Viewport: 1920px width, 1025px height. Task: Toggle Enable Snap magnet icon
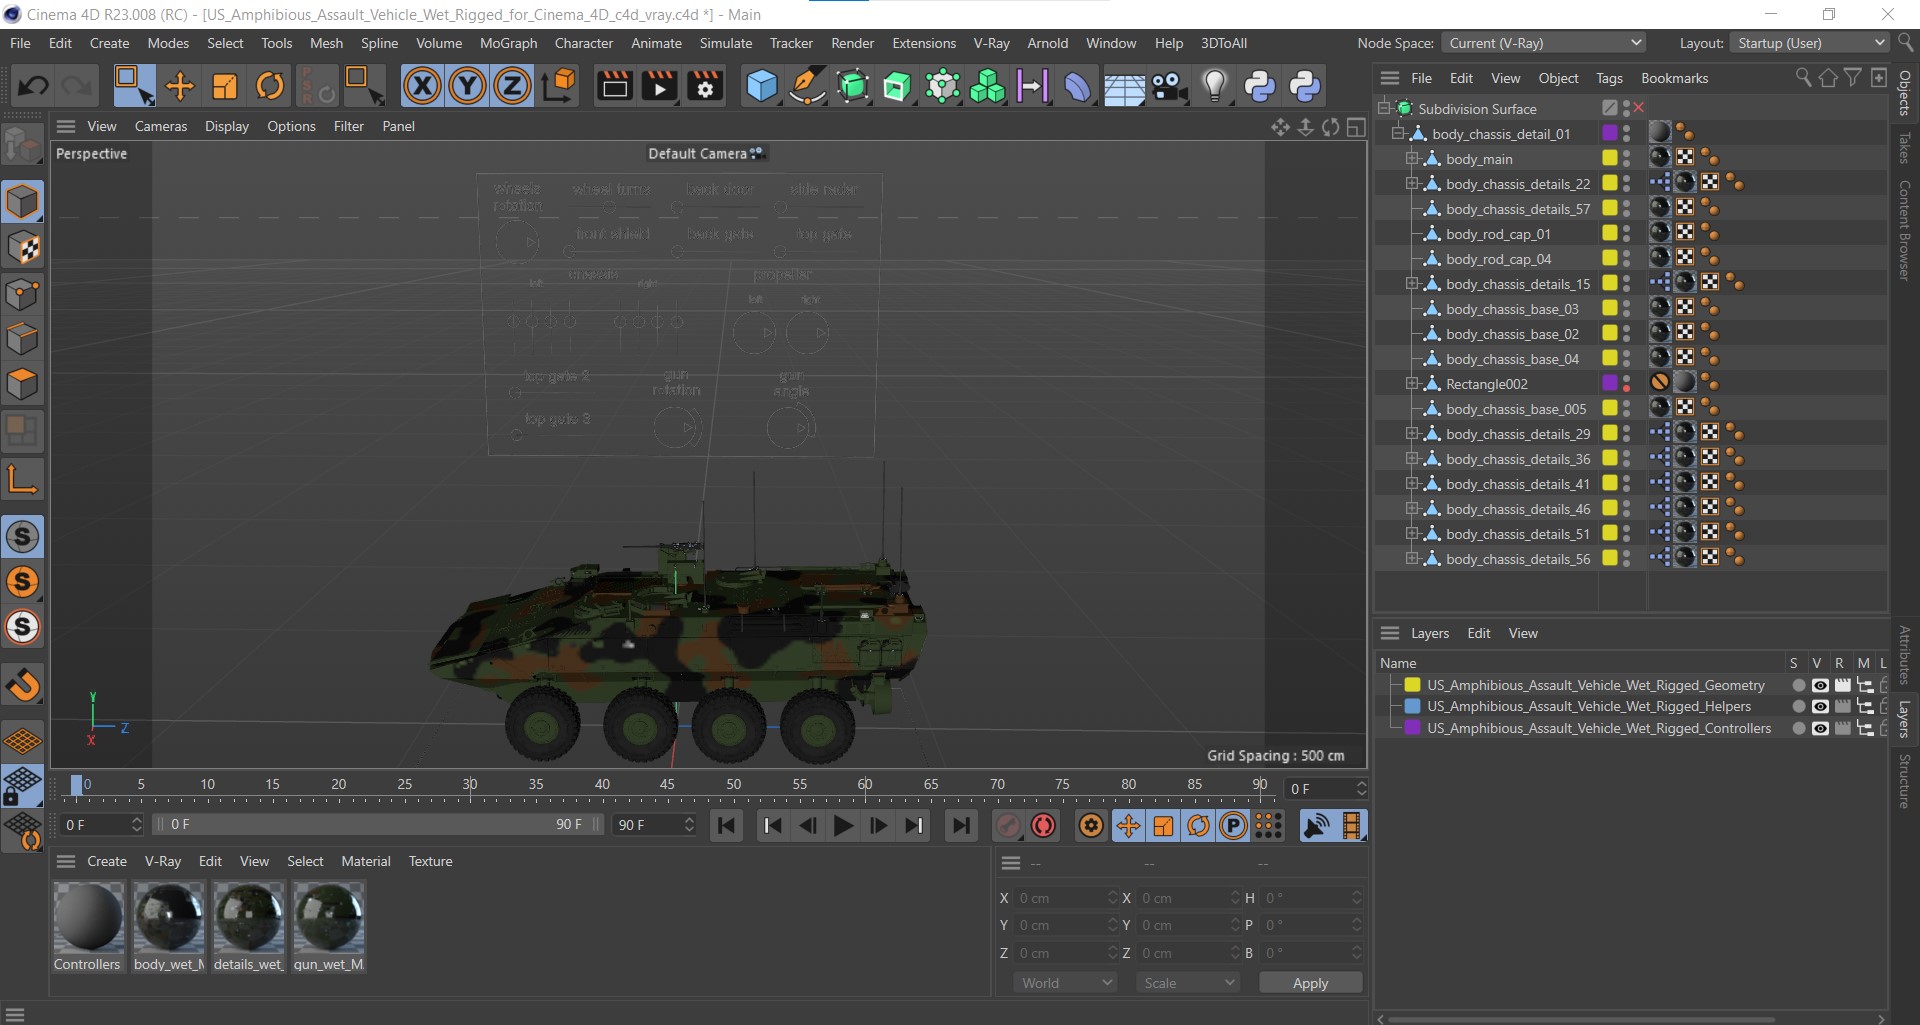tap(22, 684)
